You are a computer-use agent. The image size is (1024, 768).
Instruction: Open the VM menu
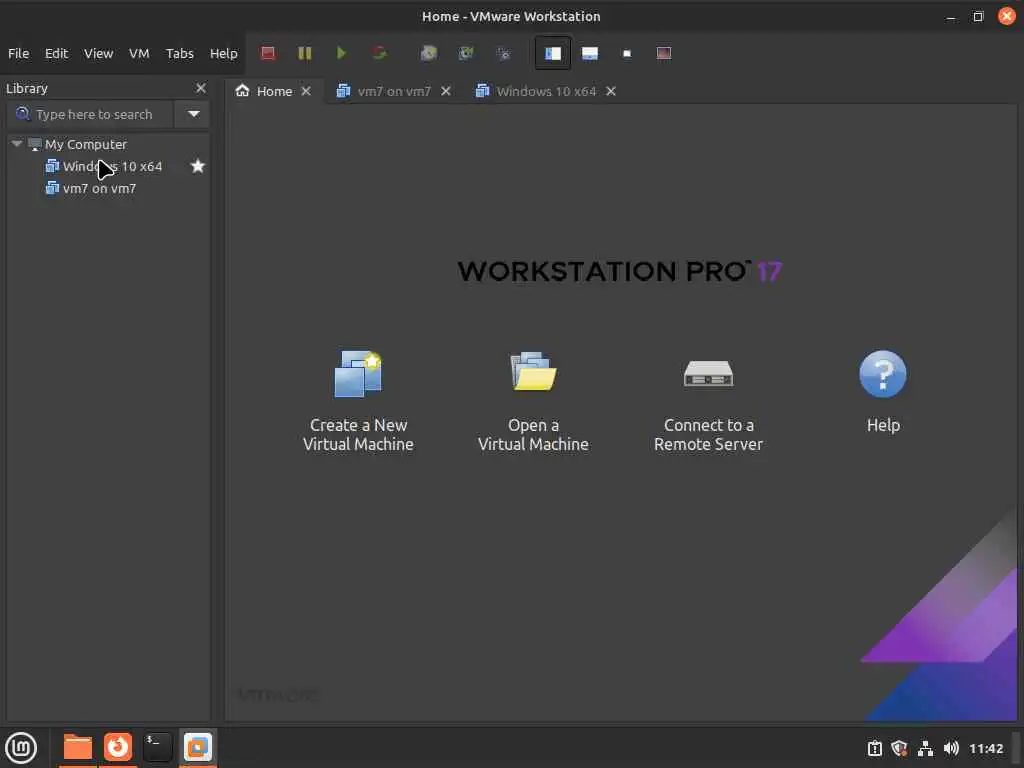click(138, 53)
